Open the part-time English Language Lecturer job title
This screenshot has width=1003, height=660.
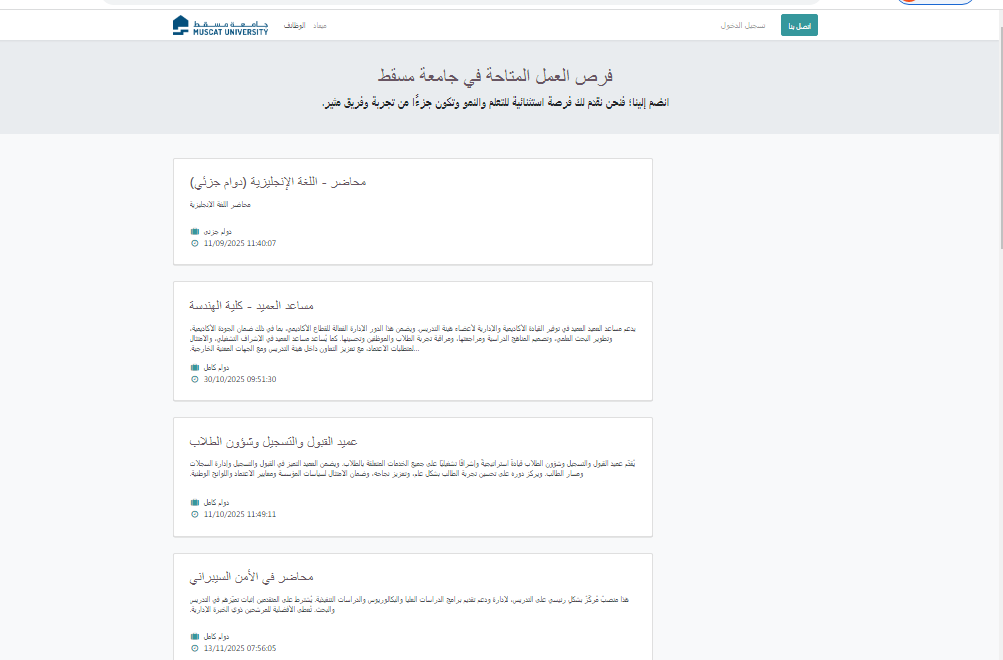(x=277, y=182)
